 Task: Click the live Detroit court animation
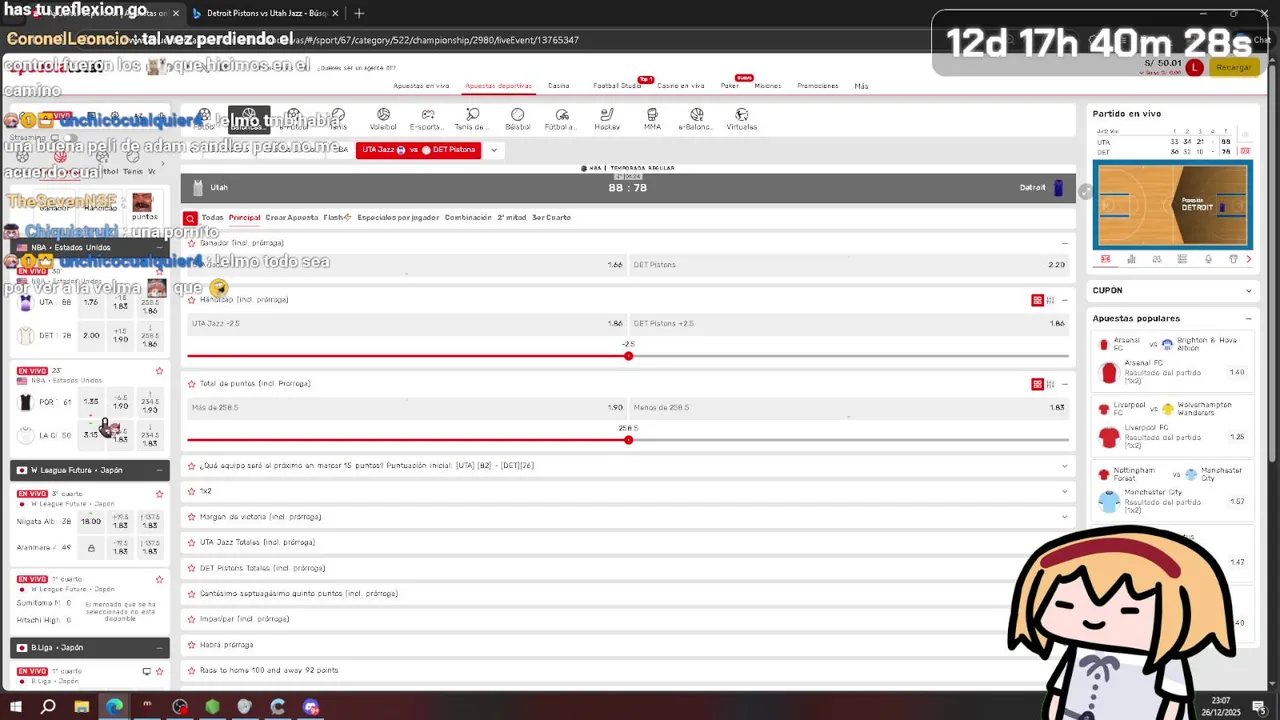coord(1172,205)
